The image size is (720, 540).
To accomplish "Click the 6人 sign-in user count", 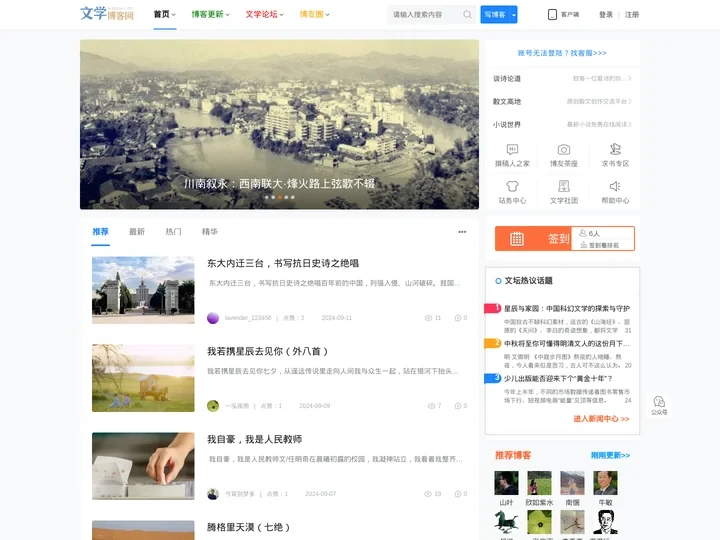I will pyautogui.click(x=590, y=233).
